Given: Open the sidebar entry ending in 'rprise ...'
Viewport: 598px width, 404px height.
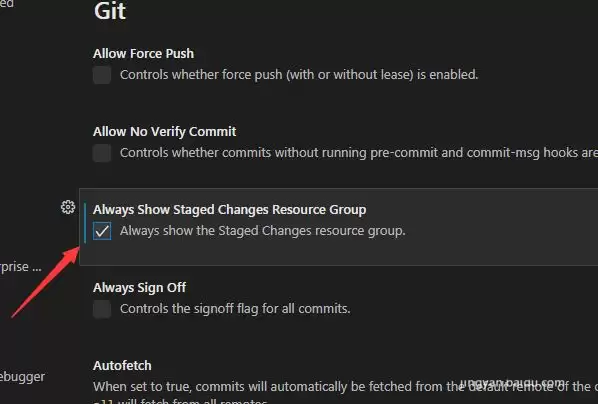Looking at the screenshot, I should pyautogui.click(x=20, y=267).
